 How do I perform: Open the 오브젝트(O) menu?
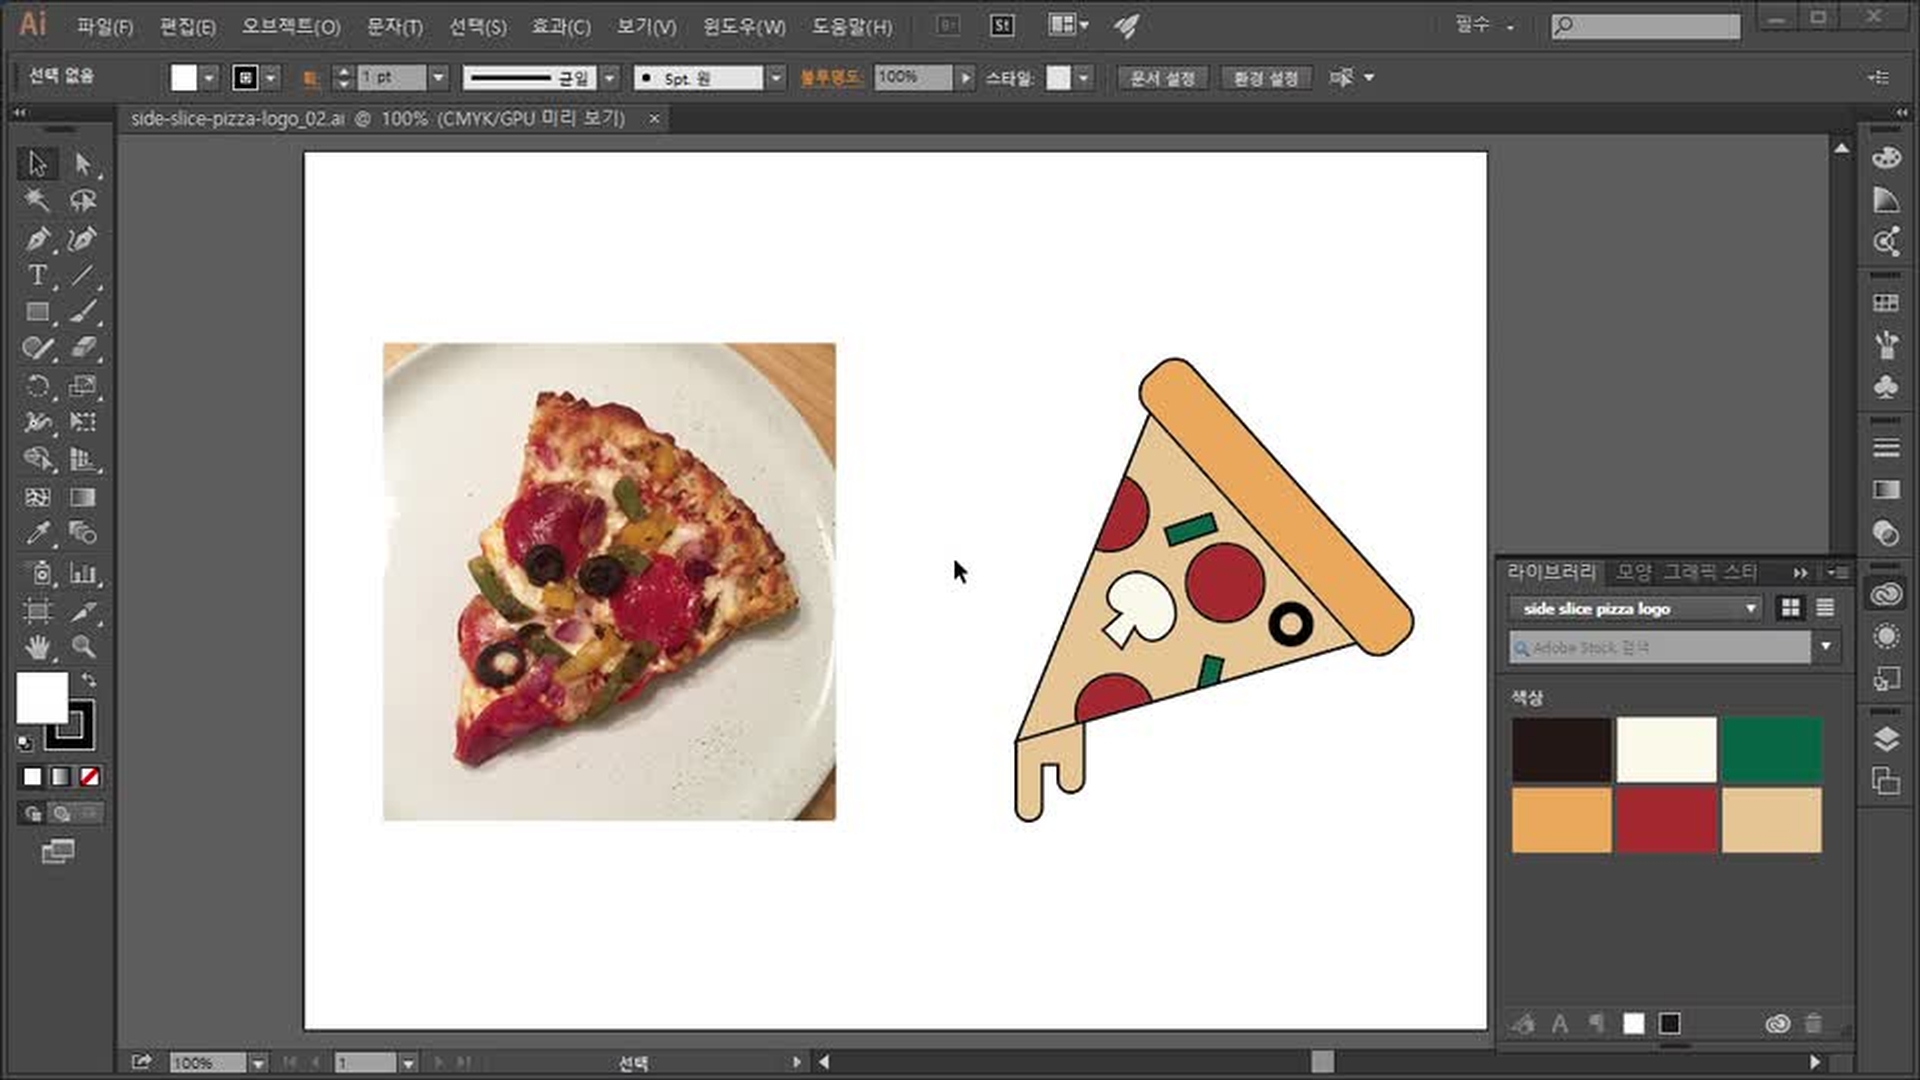point(290,27)
